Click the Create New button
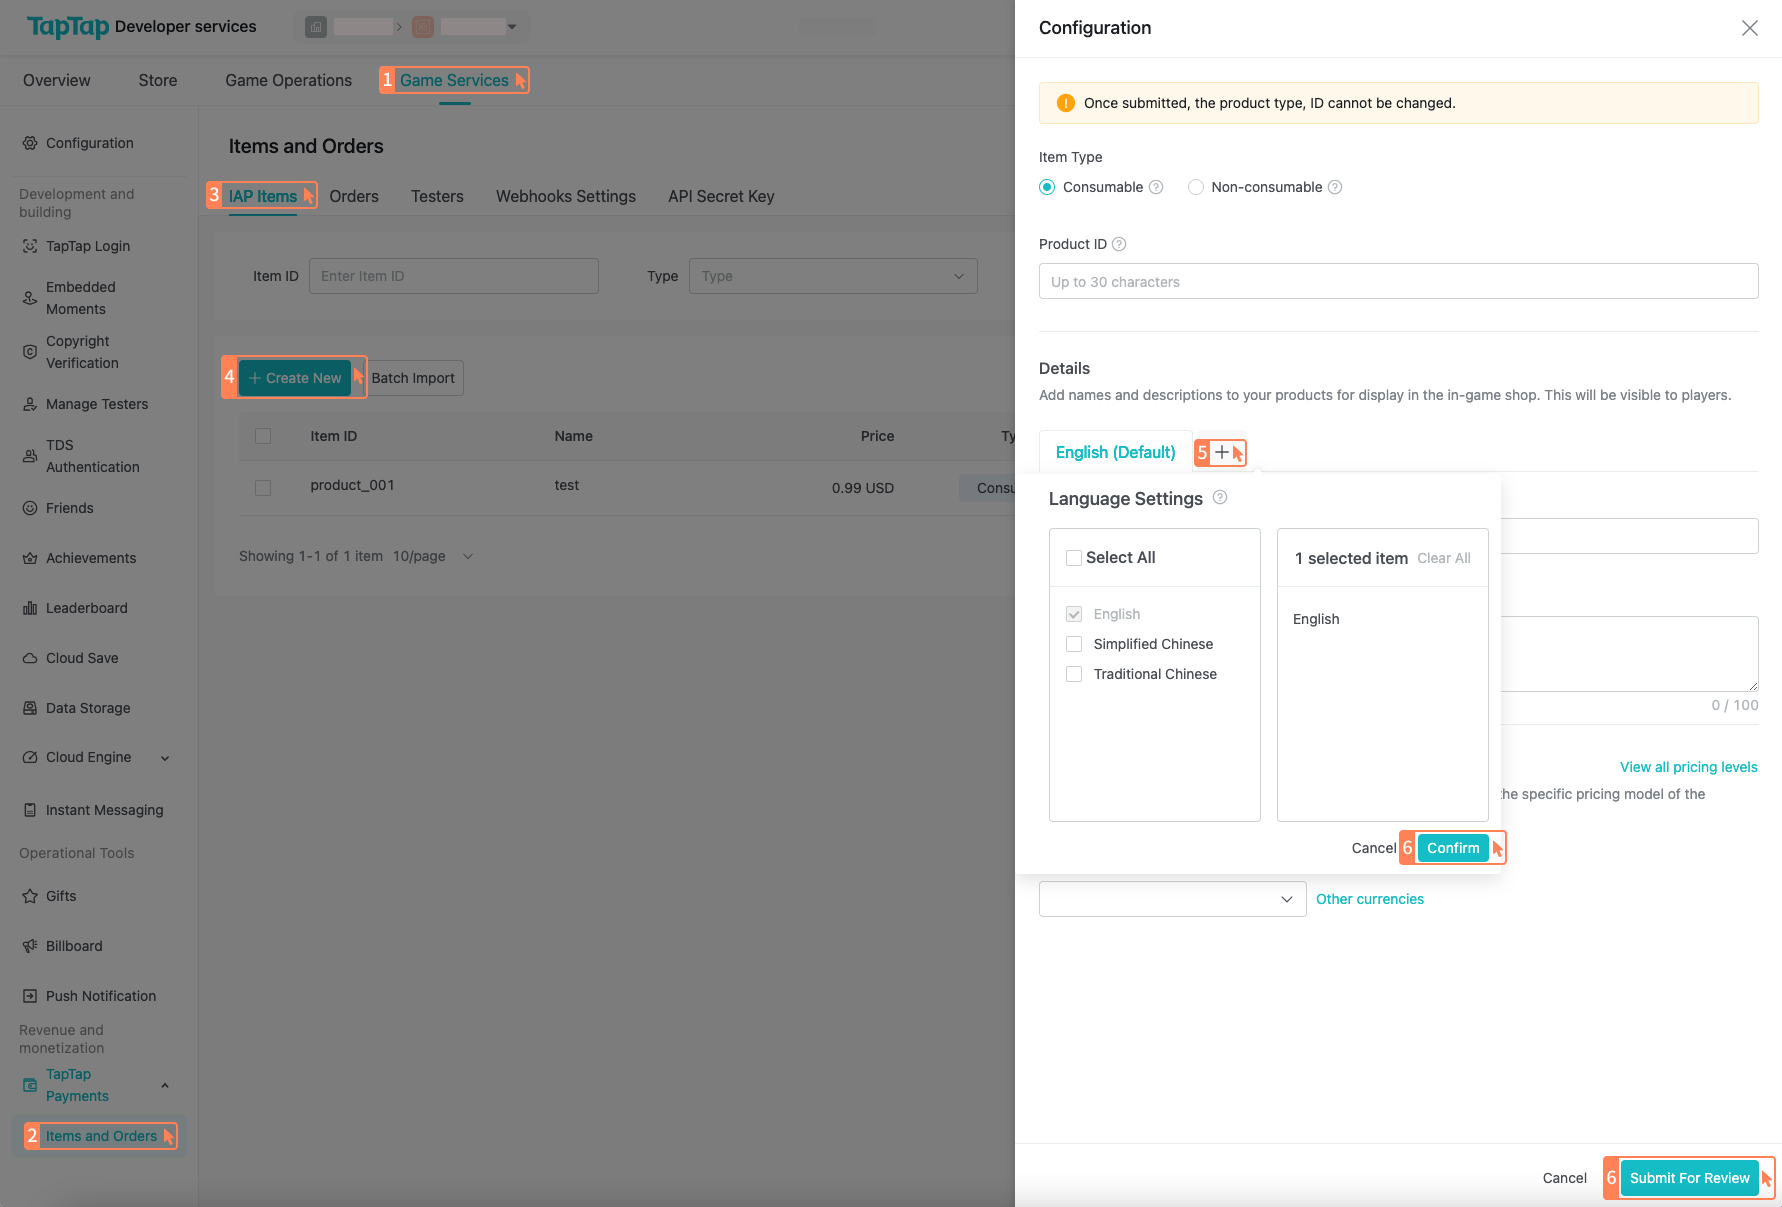Viewport: 1782px width, 1207px height. pyautogui.click(x=295, y=378)
